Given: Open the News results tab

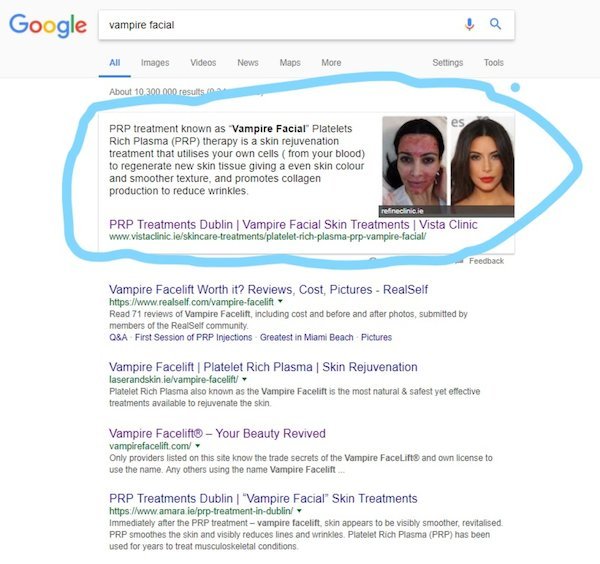Looking at the screenshot, I should coord(248,63).
